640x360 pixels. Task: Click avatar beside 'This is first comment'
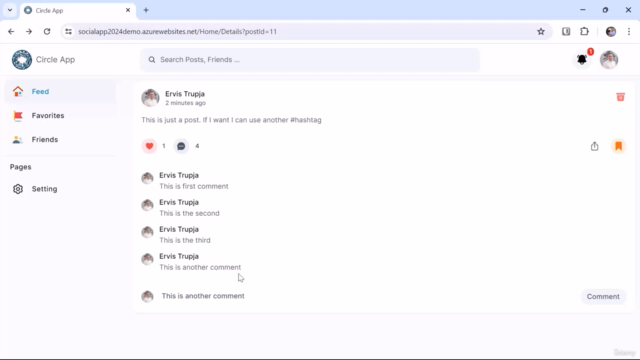(147, 178)
